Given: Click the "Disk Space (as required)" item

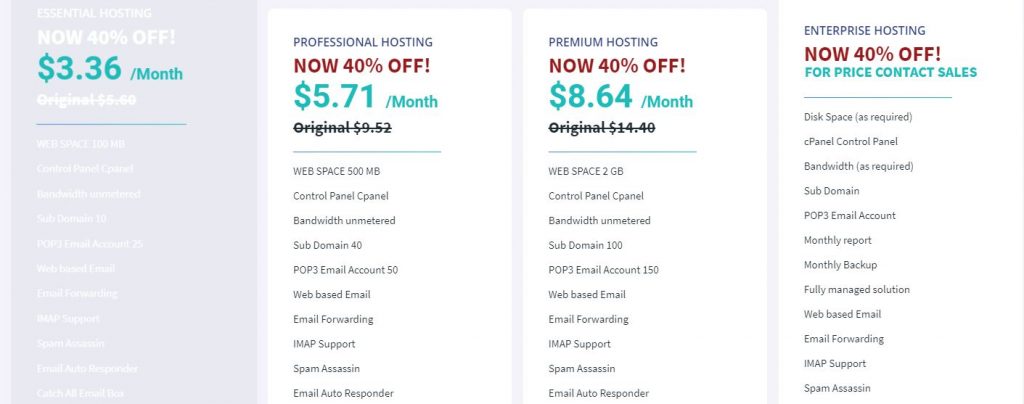Looking at the screenshot, I should point(858,117).
